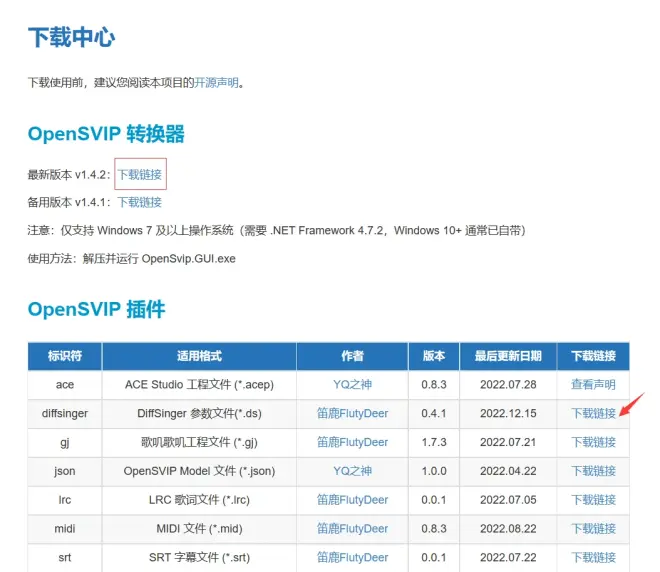Open 查看声明 link in ace row
The image size is (660, 572).
593,384
